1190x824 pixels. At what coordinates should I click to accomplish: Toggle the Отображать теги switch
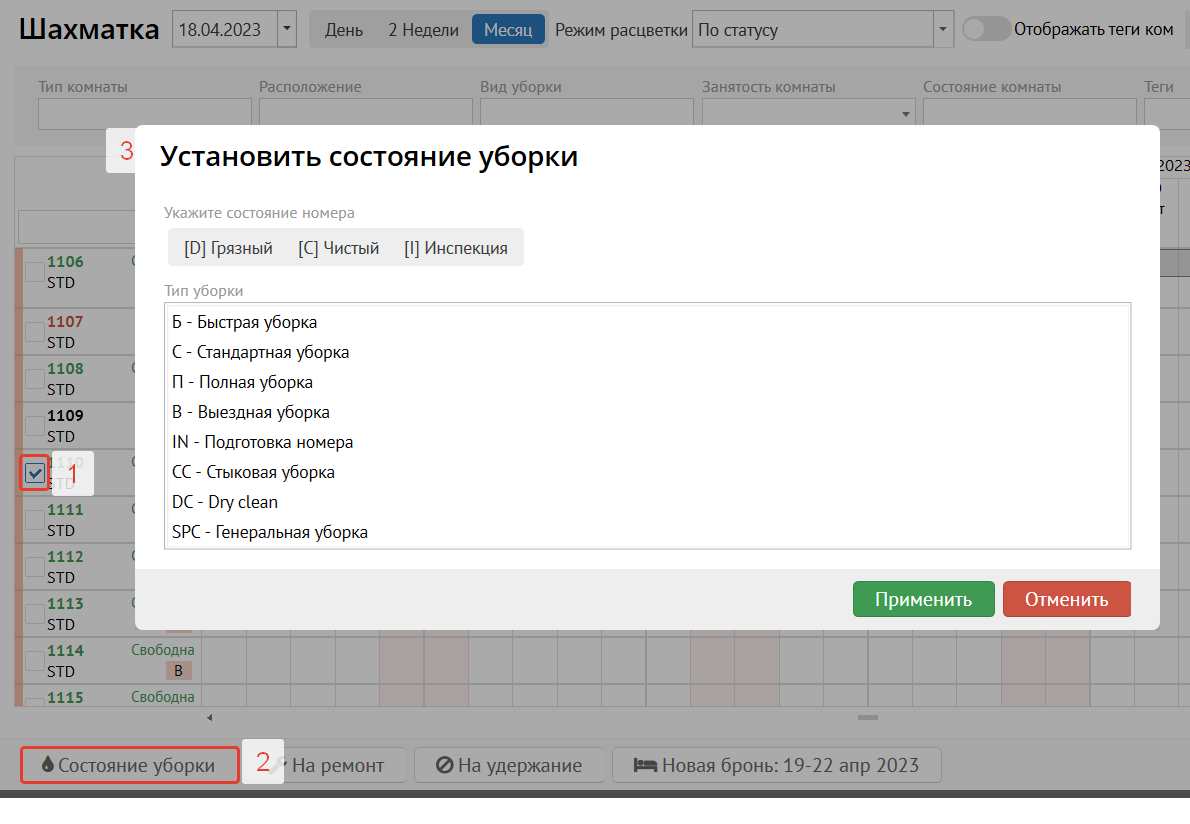(986, 29)
